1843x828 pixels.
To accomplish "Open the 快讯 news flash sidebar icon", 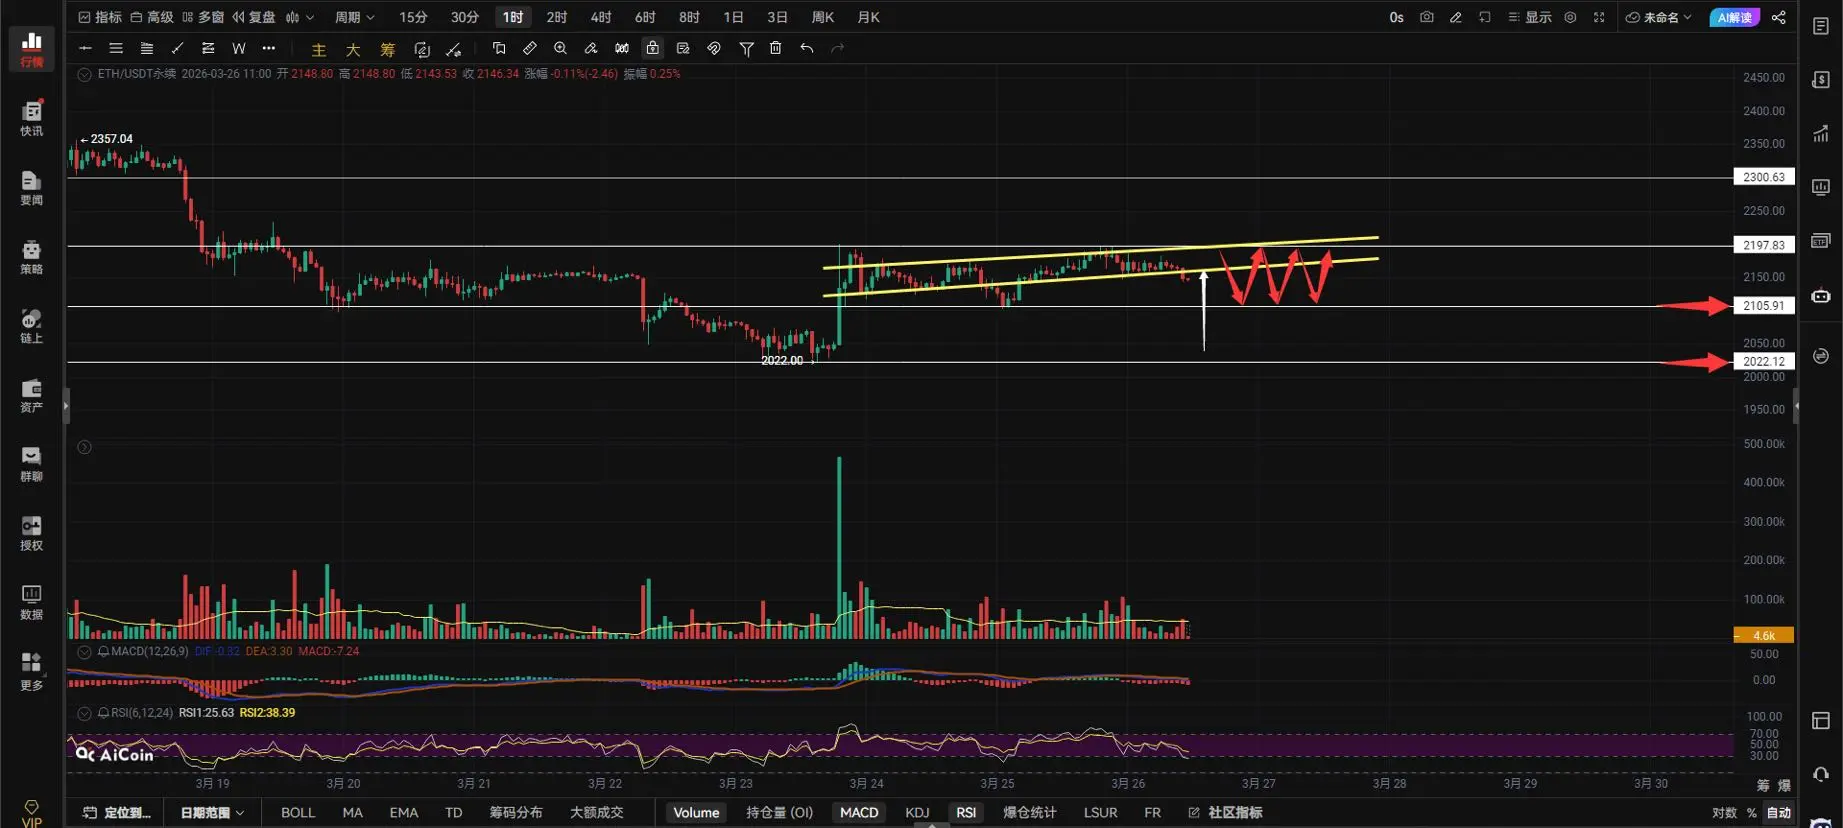I will pos(32,118).
